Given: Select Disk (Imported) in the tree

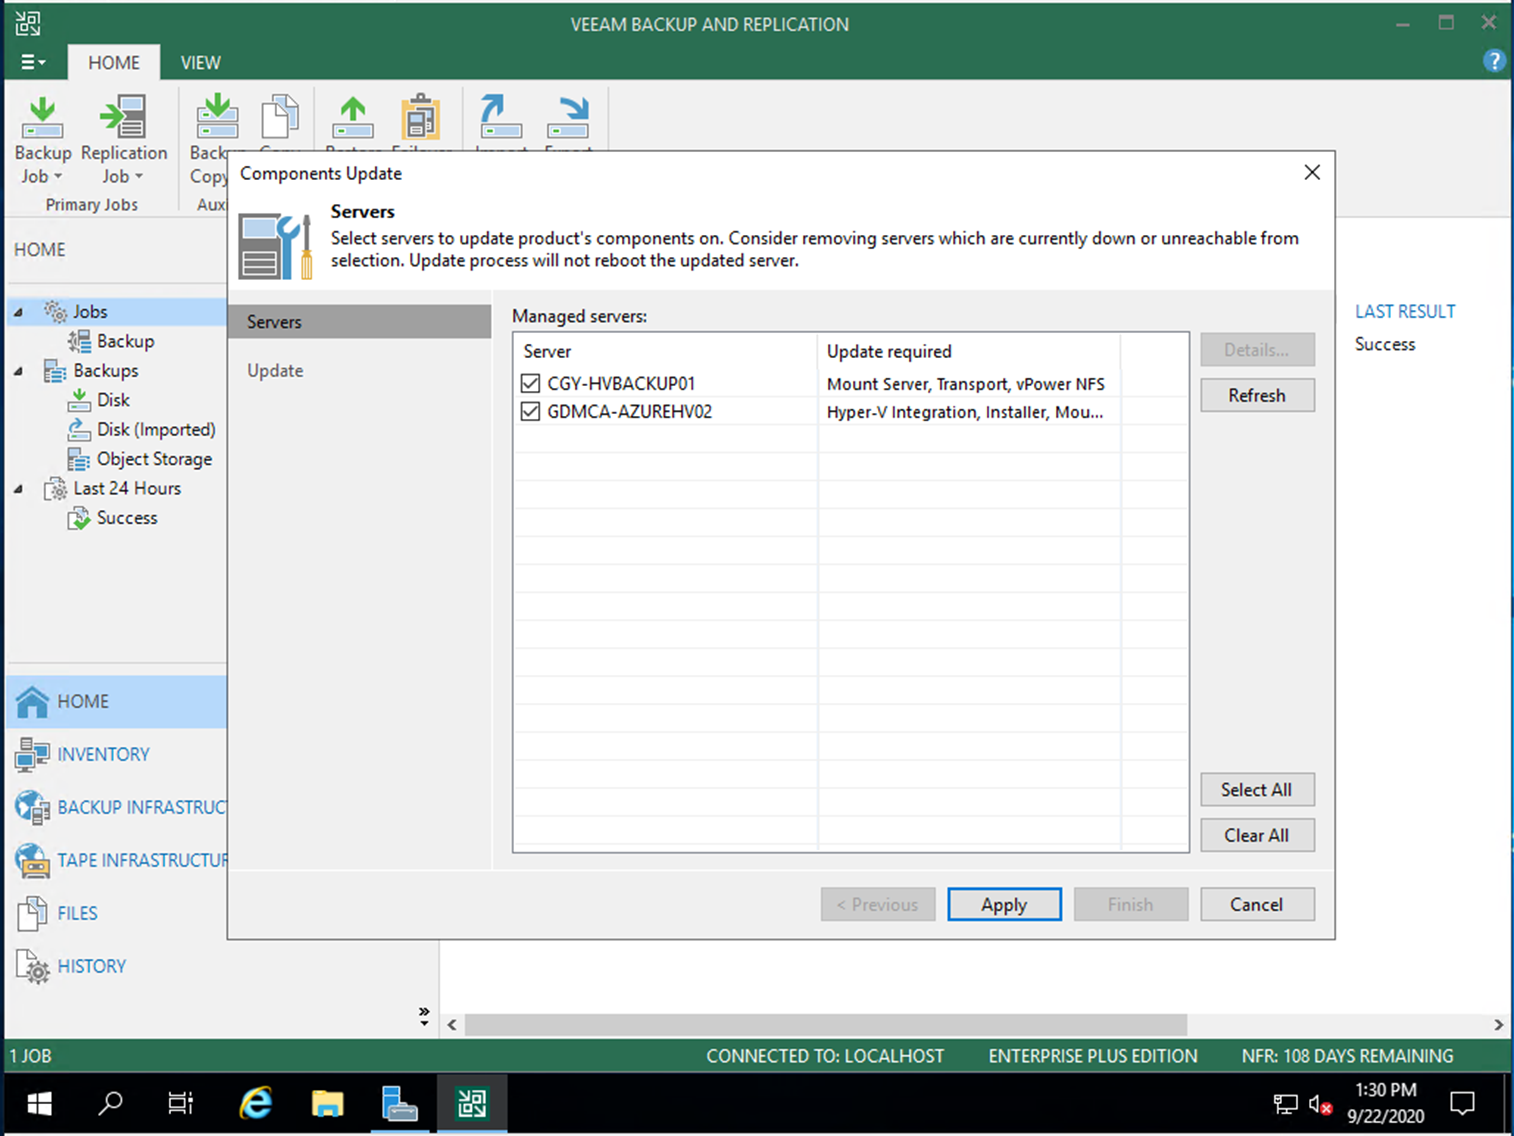Looking at the screenshot, I should pos(156,429).
